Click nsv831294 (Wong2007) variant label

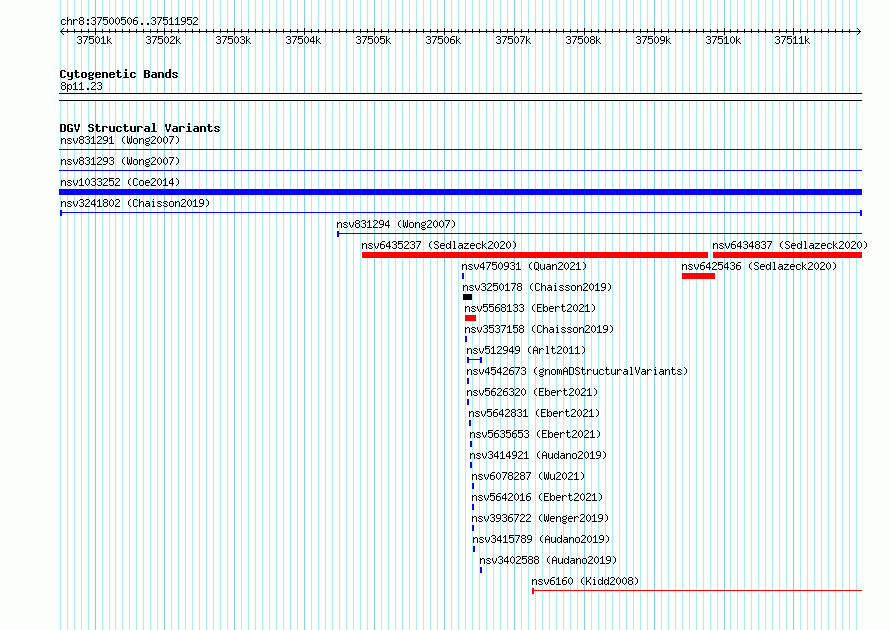click(x=396, y=224)
